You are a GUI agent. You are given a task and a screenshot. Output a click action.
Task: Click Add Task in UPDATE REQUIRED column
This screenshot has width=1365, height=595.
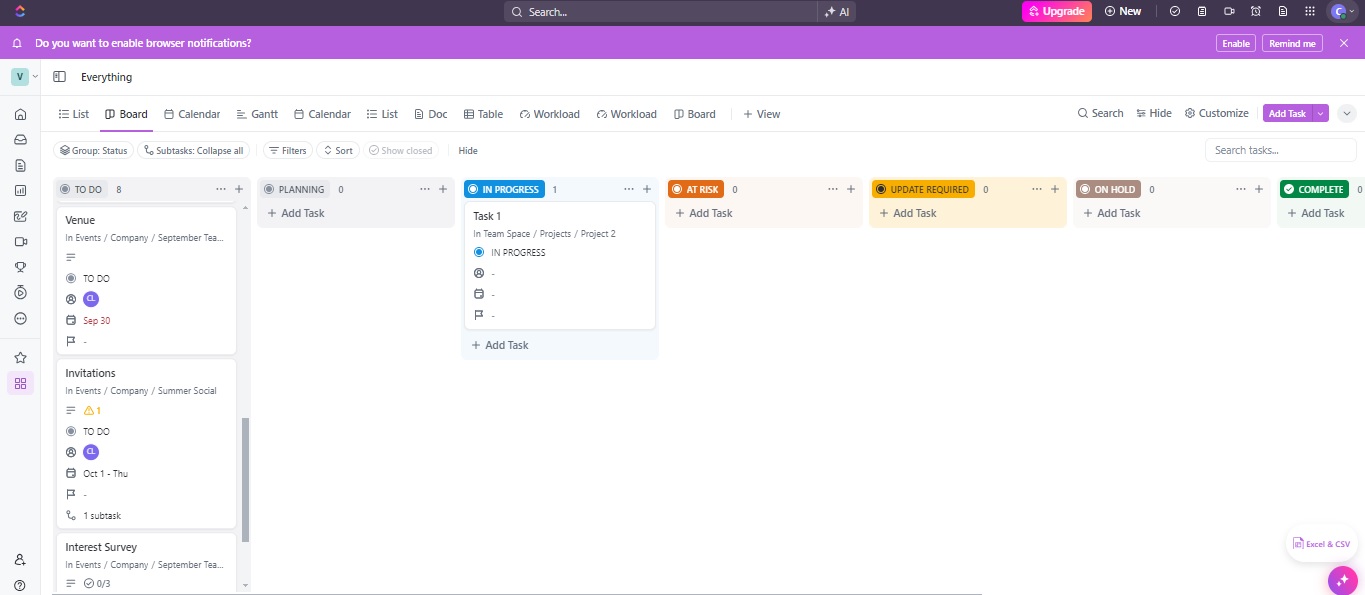coord(906,213)
